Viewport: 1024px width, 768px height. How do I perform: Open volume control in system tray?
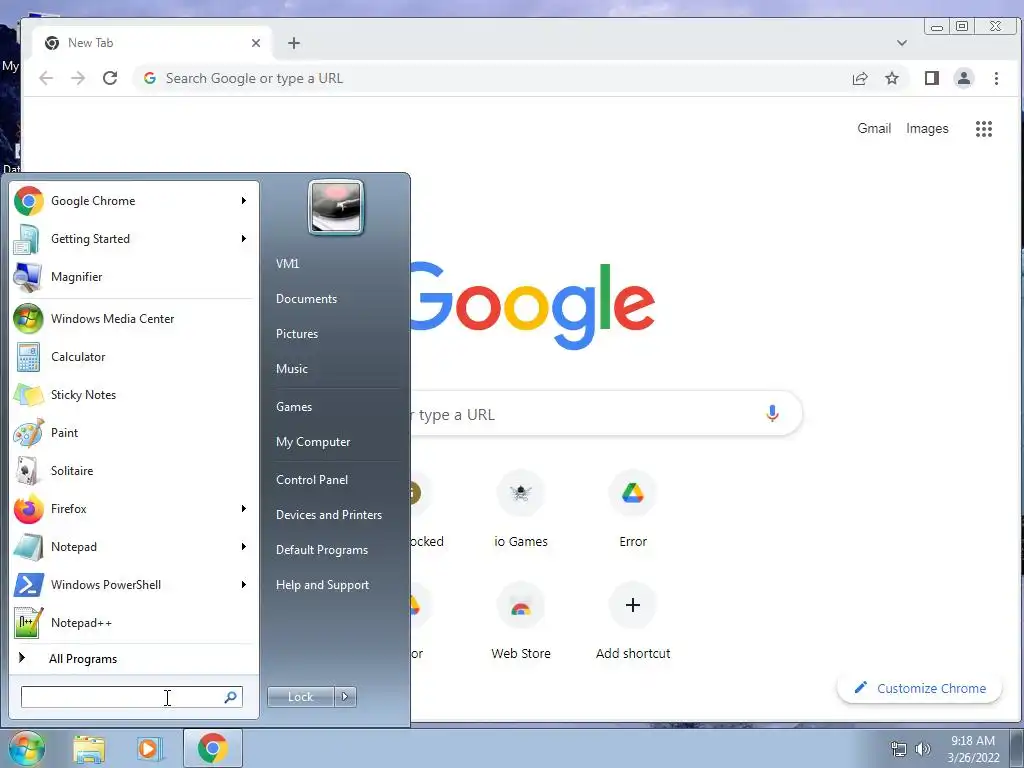point(923,749)
